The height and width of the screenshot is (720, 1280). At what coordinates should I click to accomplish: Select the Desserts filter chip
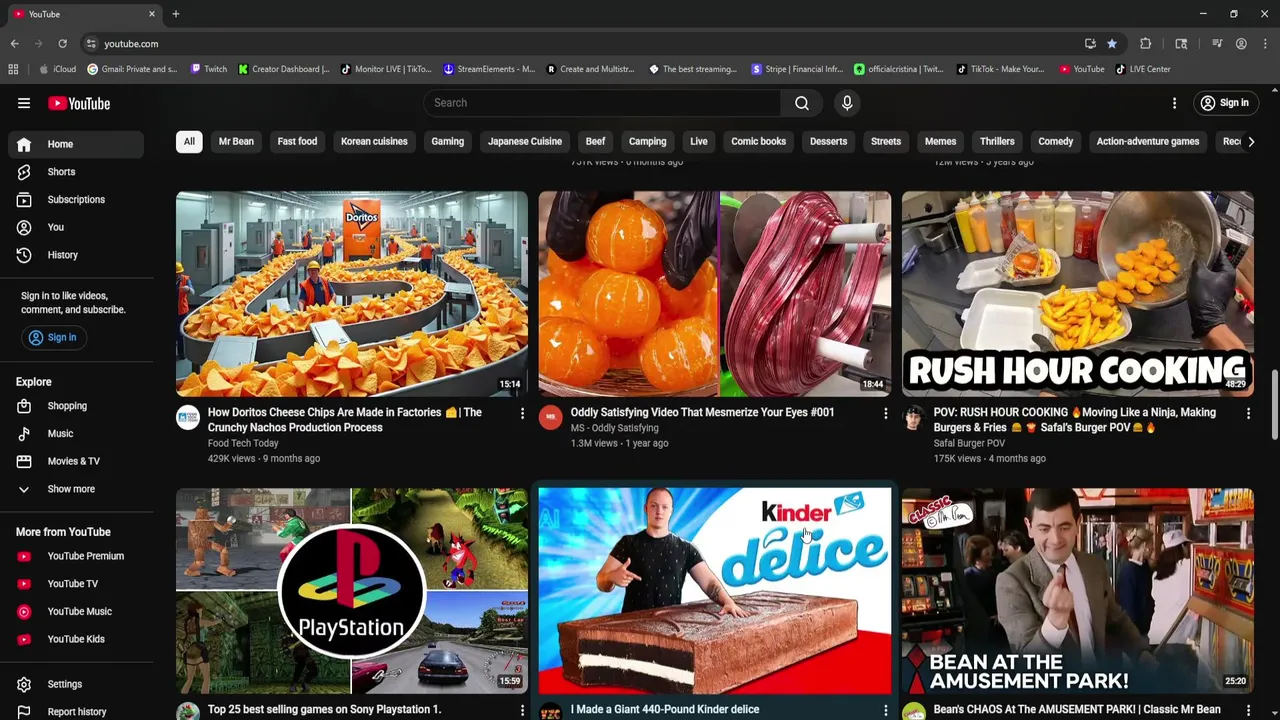(x=828, y=141)
